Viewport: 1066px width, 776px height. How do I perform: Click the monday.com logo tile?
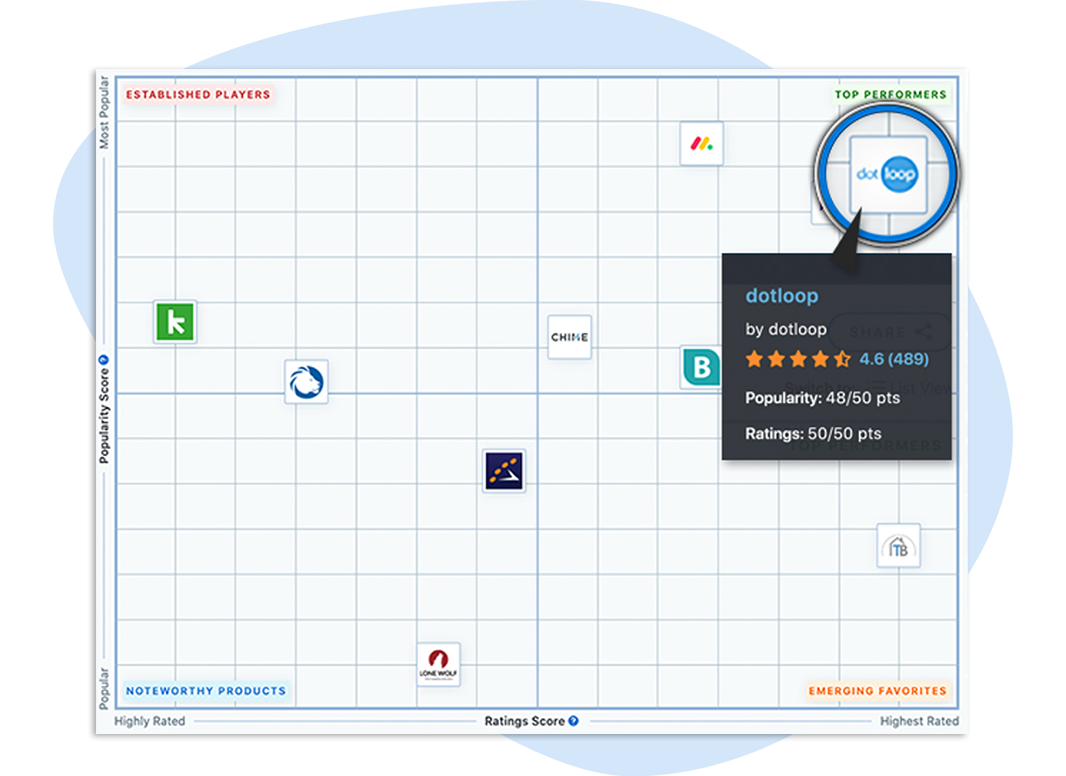(x=702, y=144)
